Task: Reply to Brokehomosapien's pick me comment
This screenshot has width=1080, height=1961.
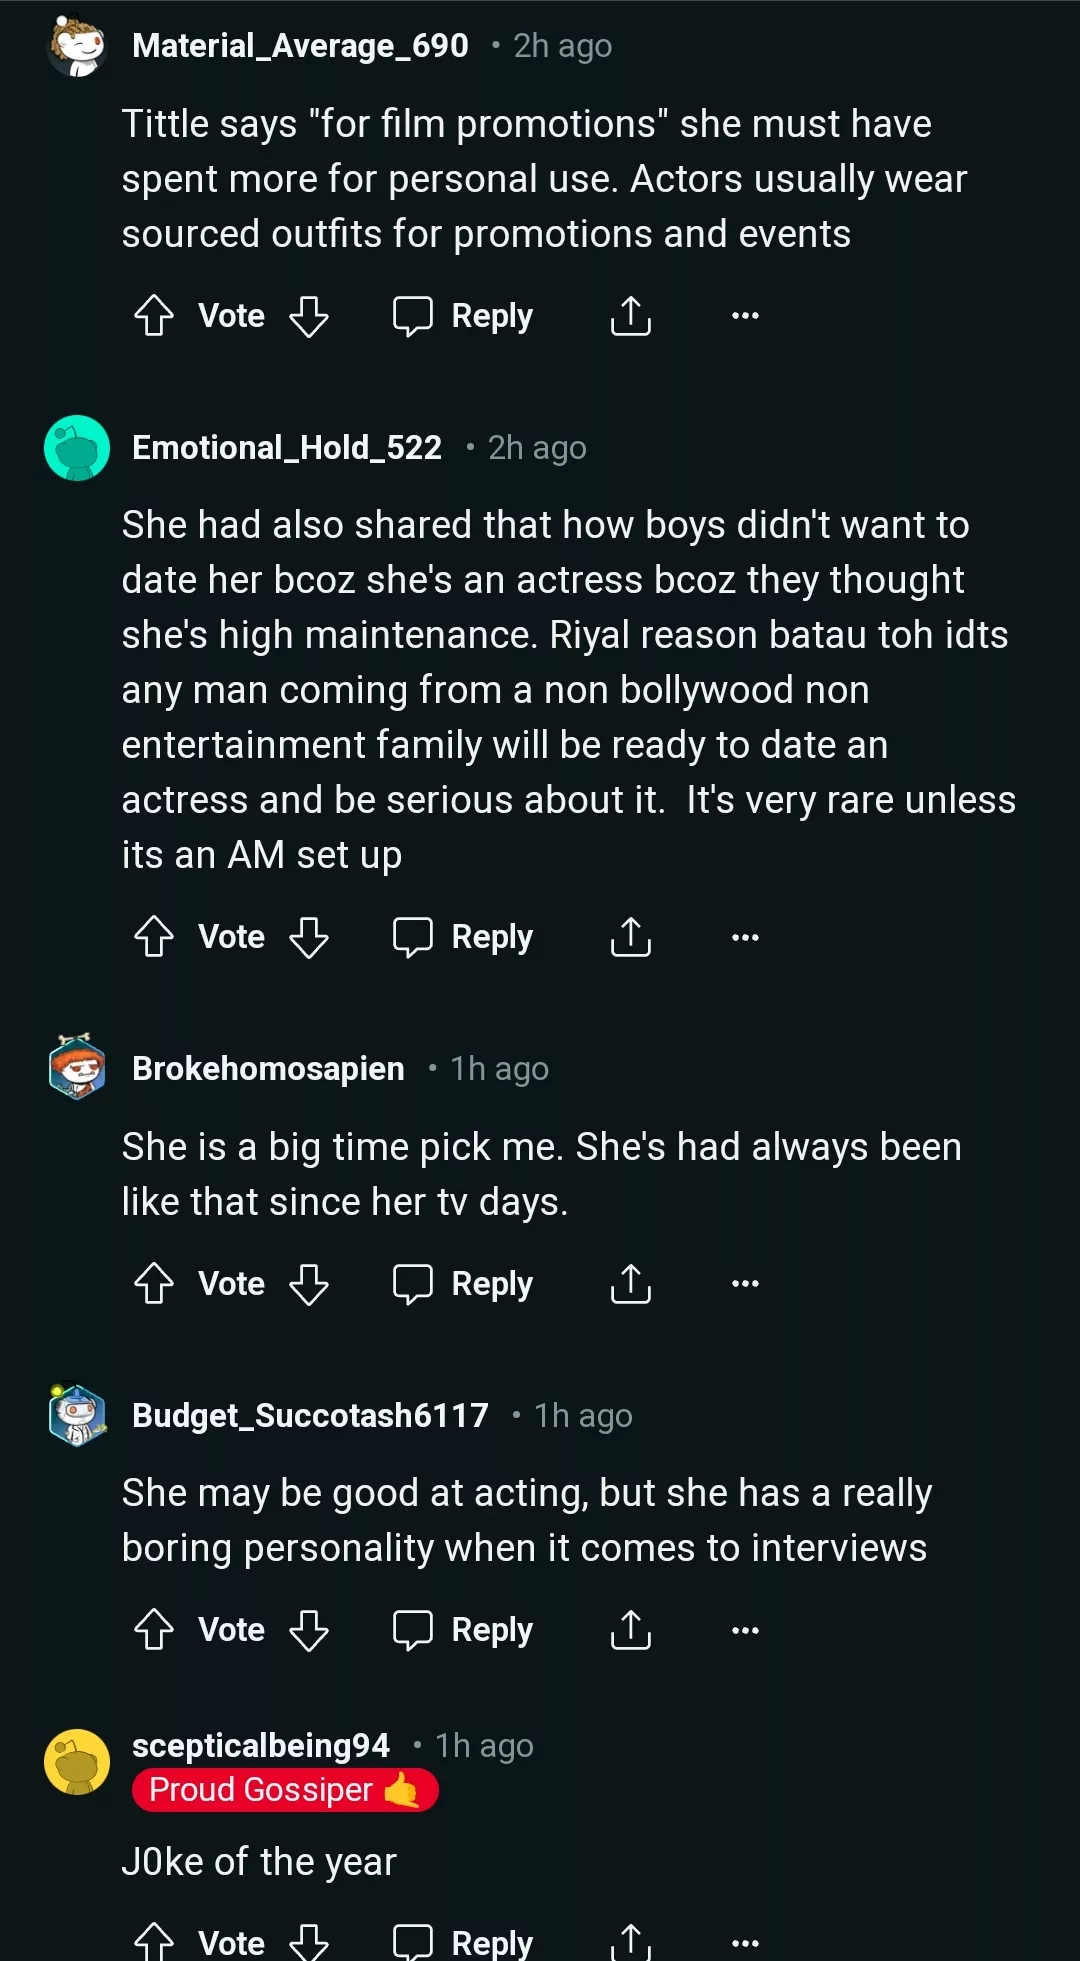Action: pos(463,1284)
